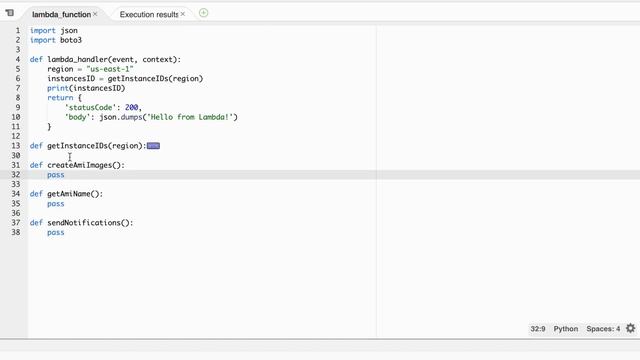This screenshot has height=360, width=640.
Task: Close the Execution results tab
Action: coord(183,14)
